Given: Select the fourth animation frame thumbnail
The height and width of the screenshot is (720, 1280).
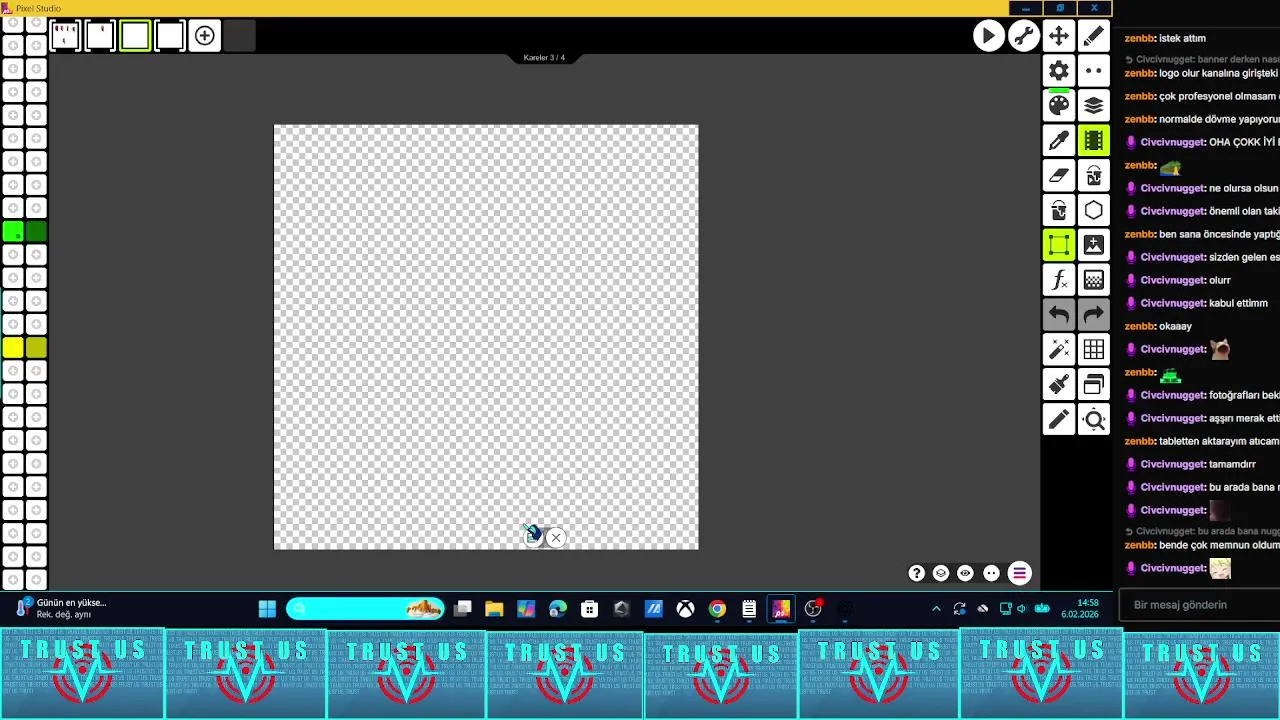Looking at the screenshot, I should [x=170, y=36].
